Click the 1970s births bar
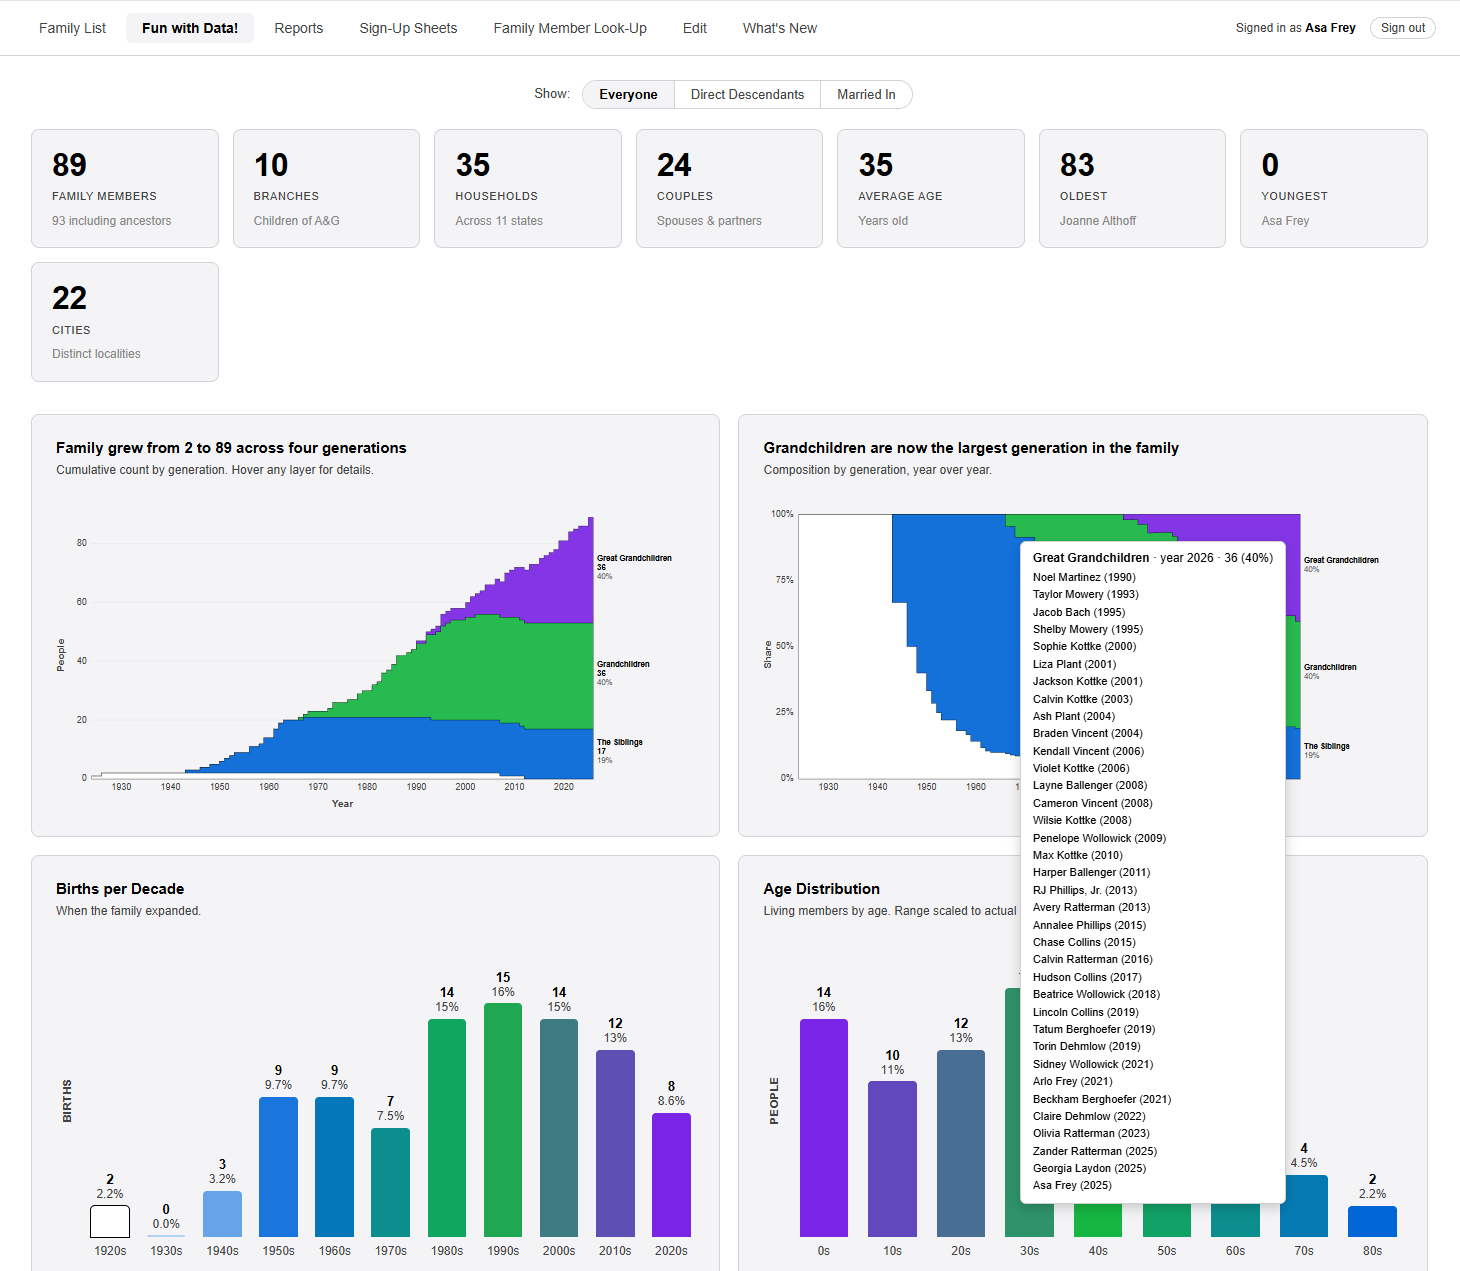 pos(390,1183)
